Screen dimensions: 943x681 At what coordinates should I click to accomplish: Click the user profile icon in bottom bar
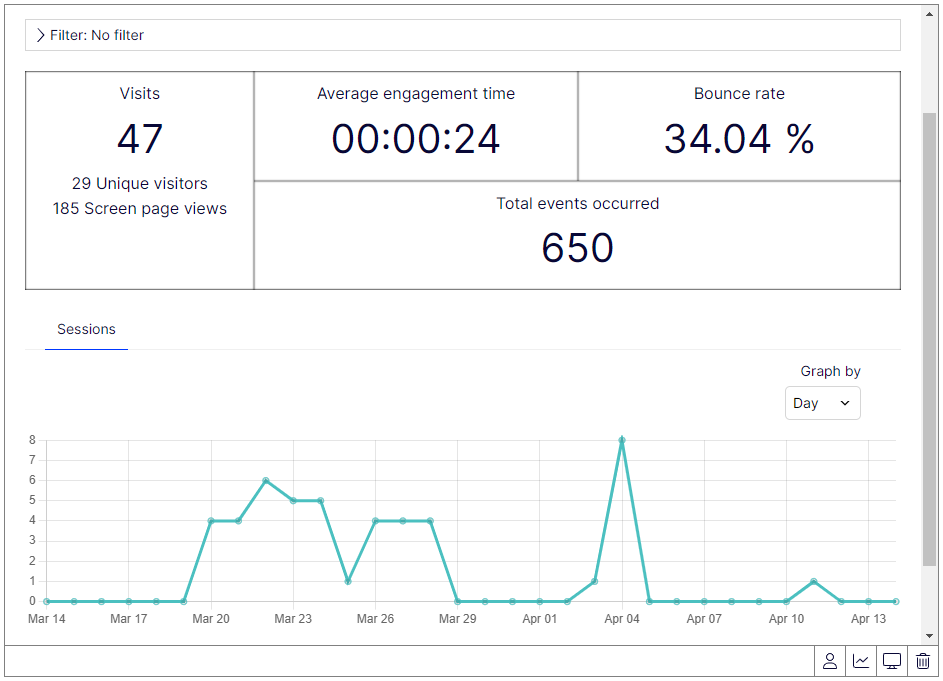click(830, 661)
